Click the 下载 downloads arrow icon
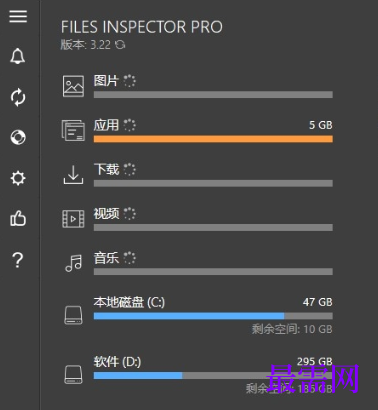 [73, 174]
